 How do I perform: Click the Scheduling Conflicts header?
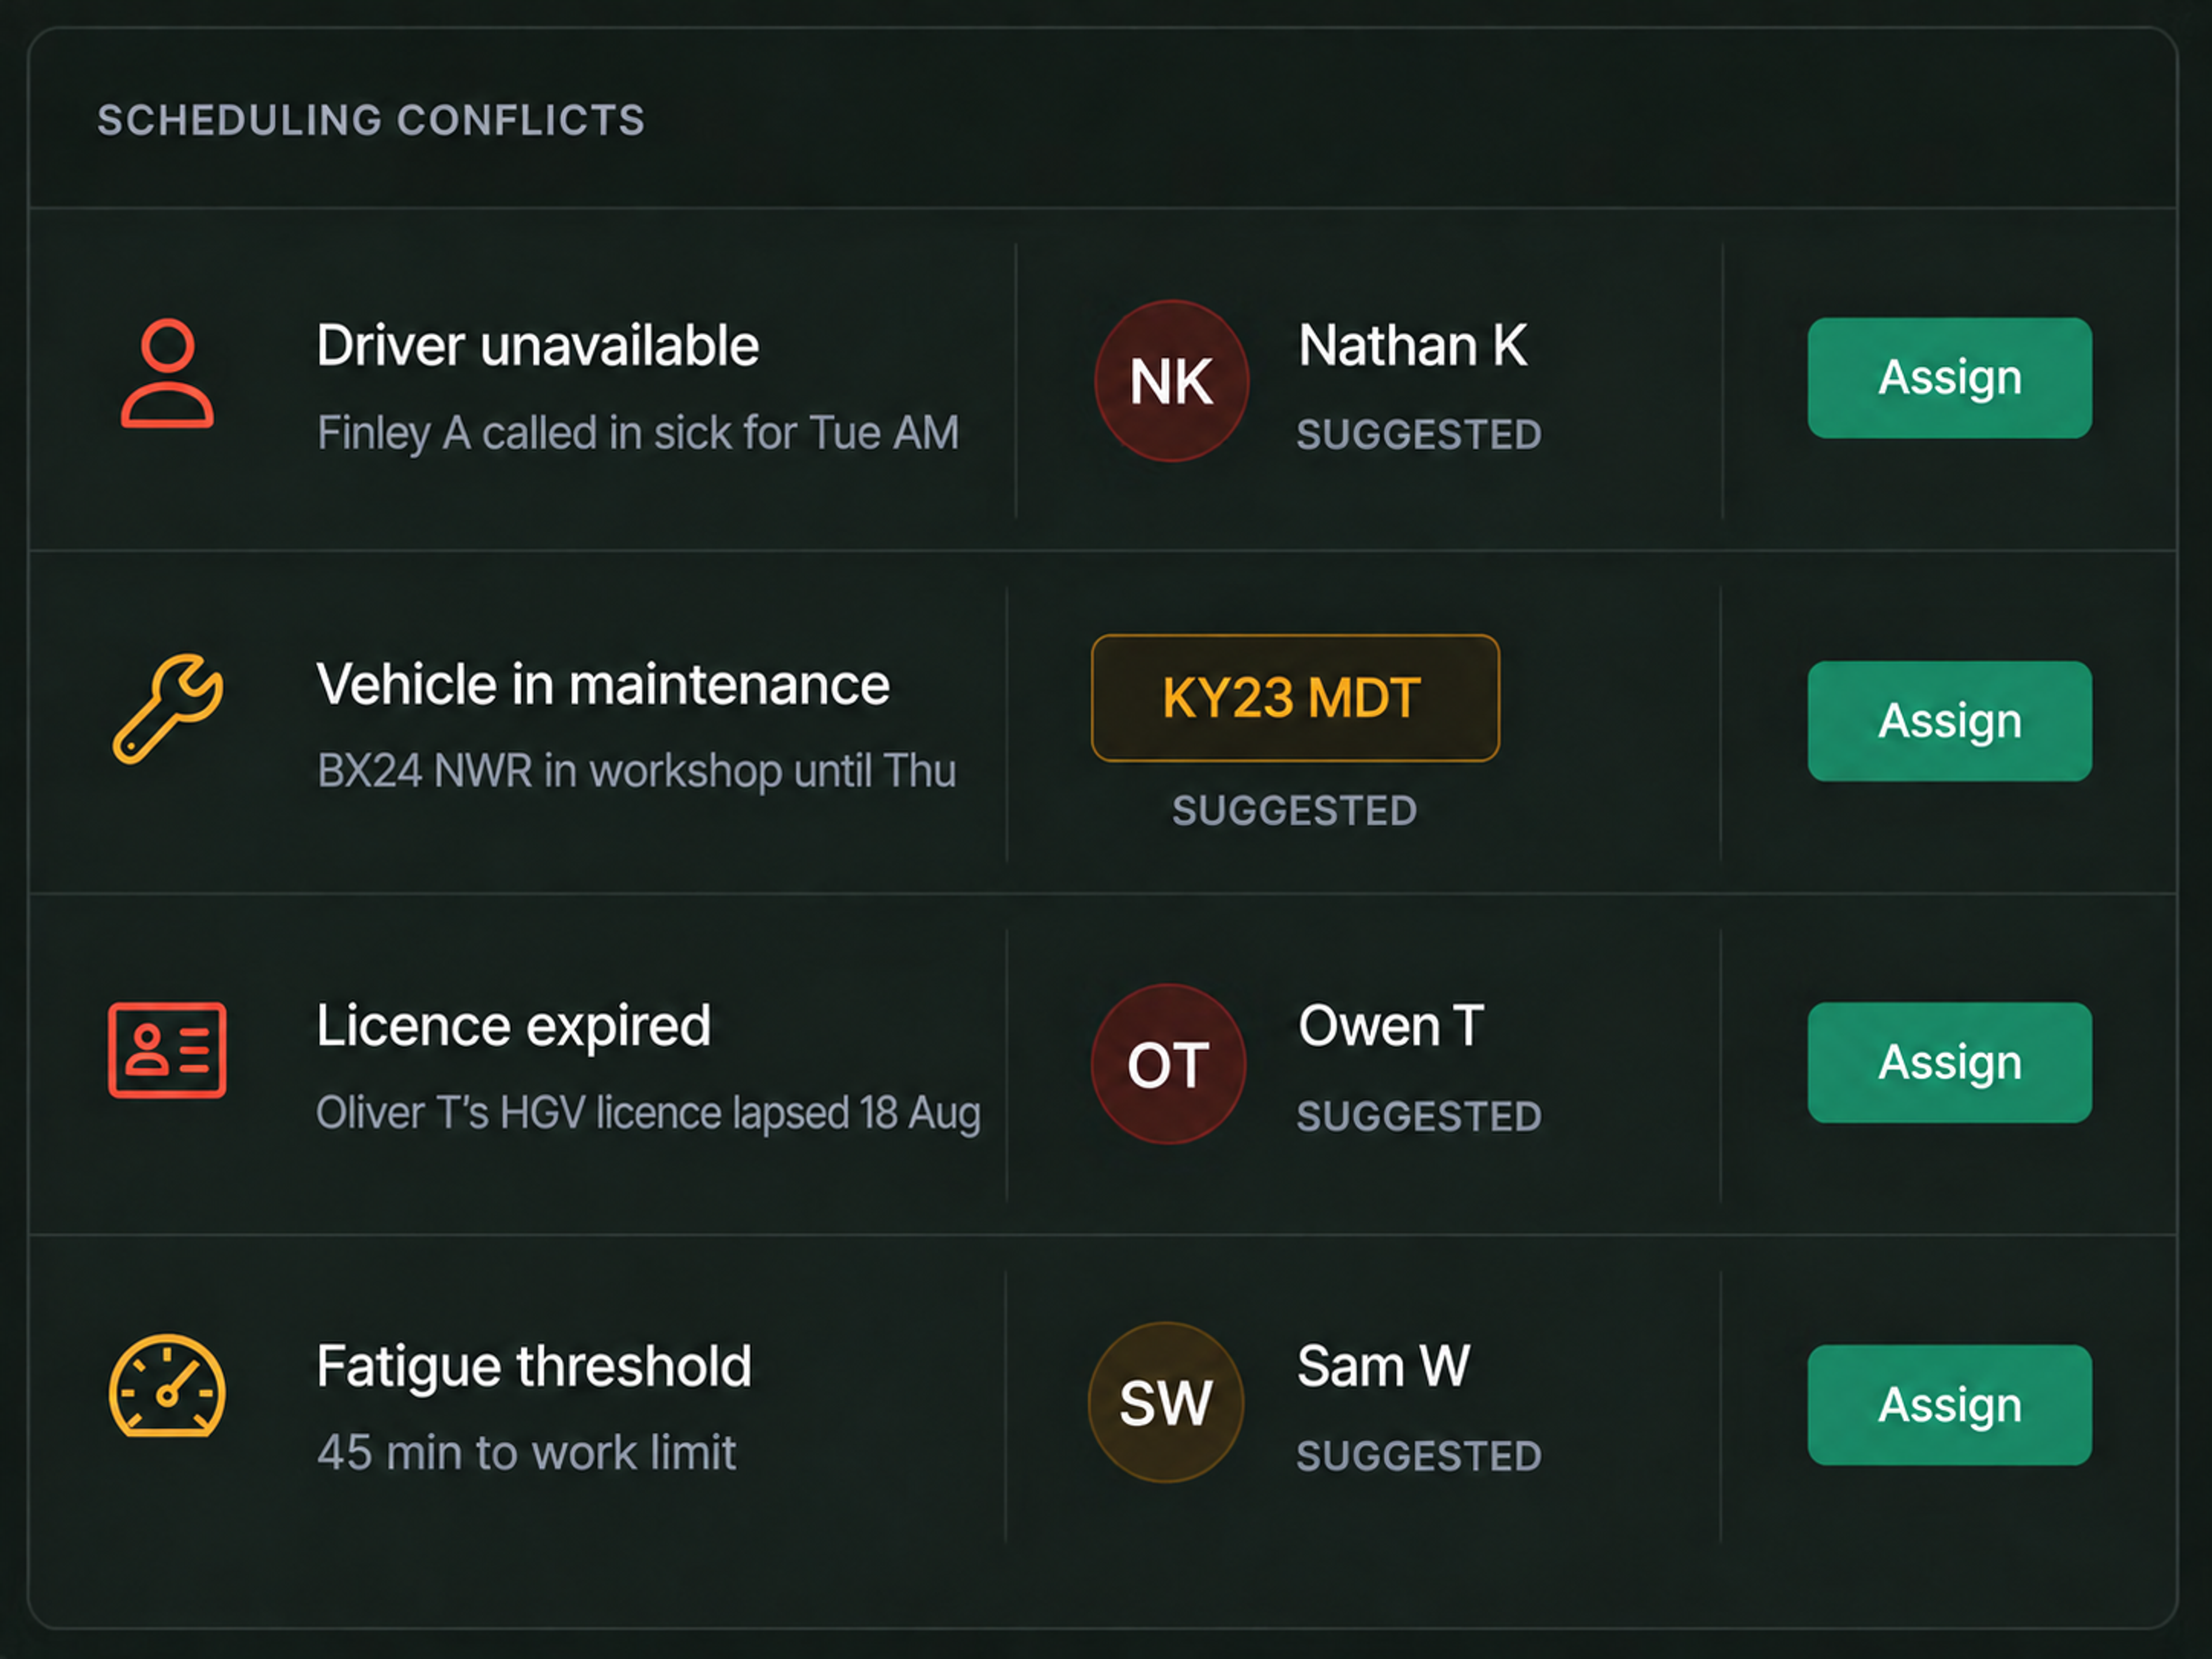[371, 121]
